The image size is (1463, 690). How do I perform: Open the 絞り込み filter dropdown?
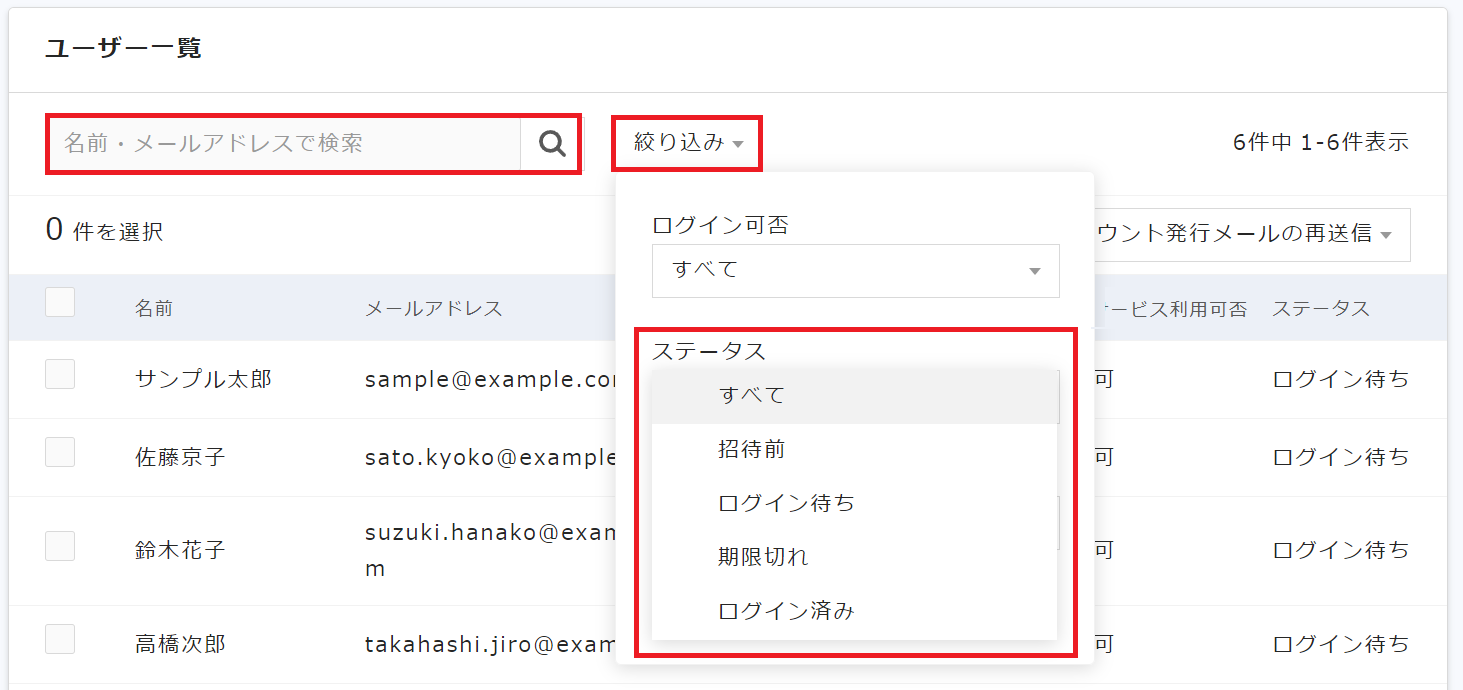pos(688,143)
